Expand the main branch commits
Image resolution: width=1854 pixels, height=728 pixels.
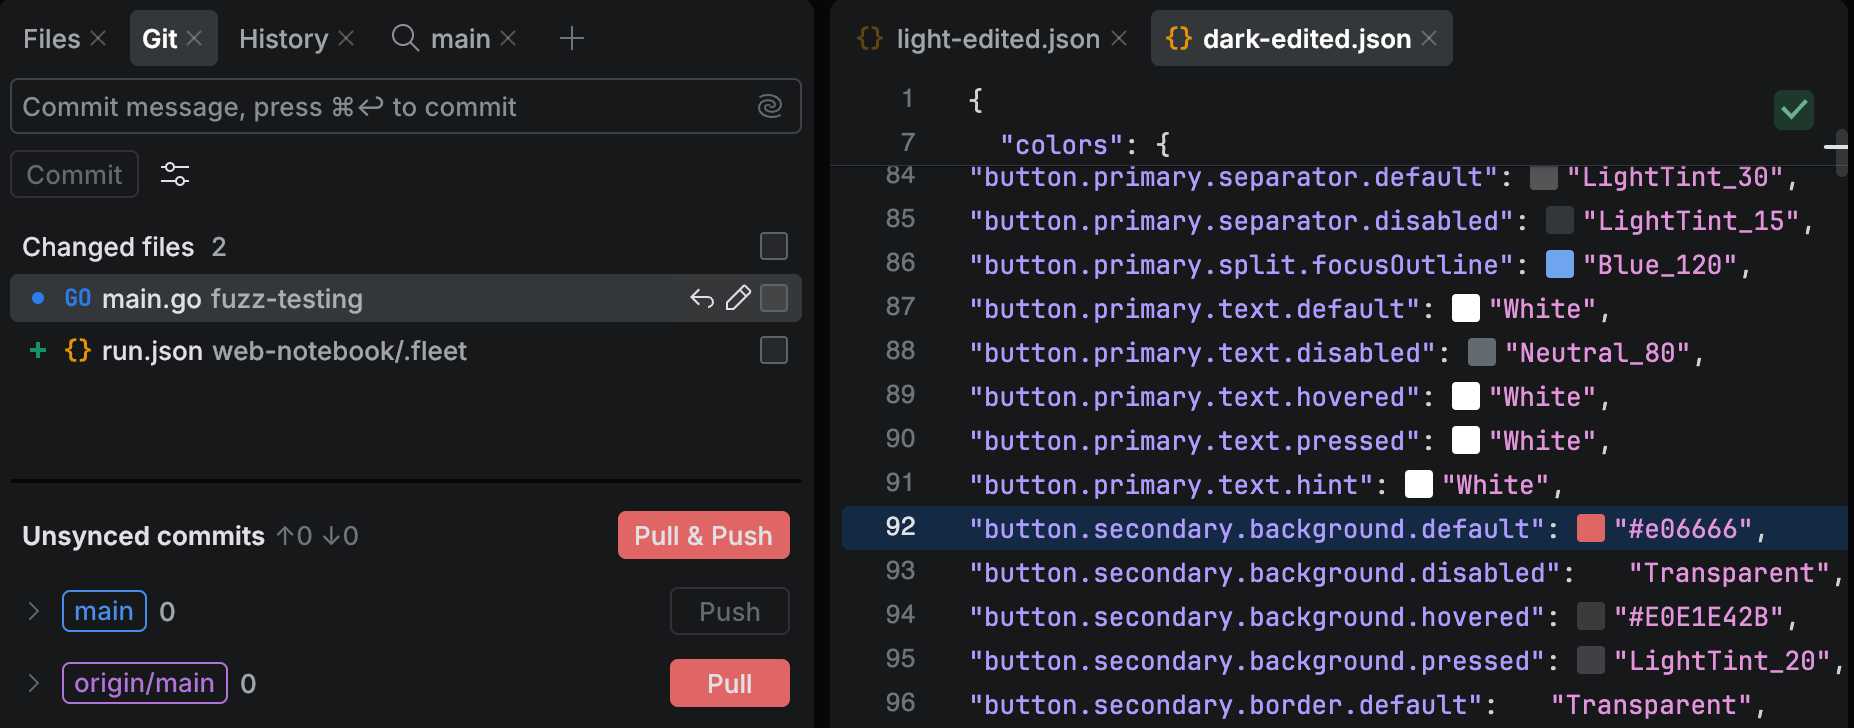coord(34,611)
